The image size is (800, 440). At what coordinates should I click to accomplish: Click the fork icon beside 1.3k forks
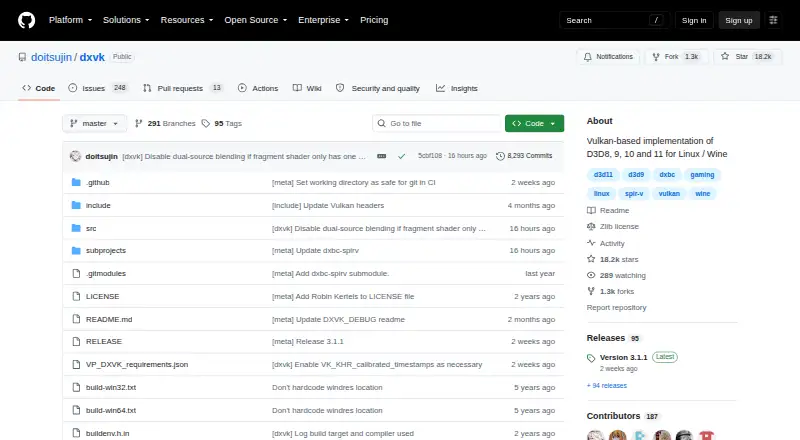(591, 291)
